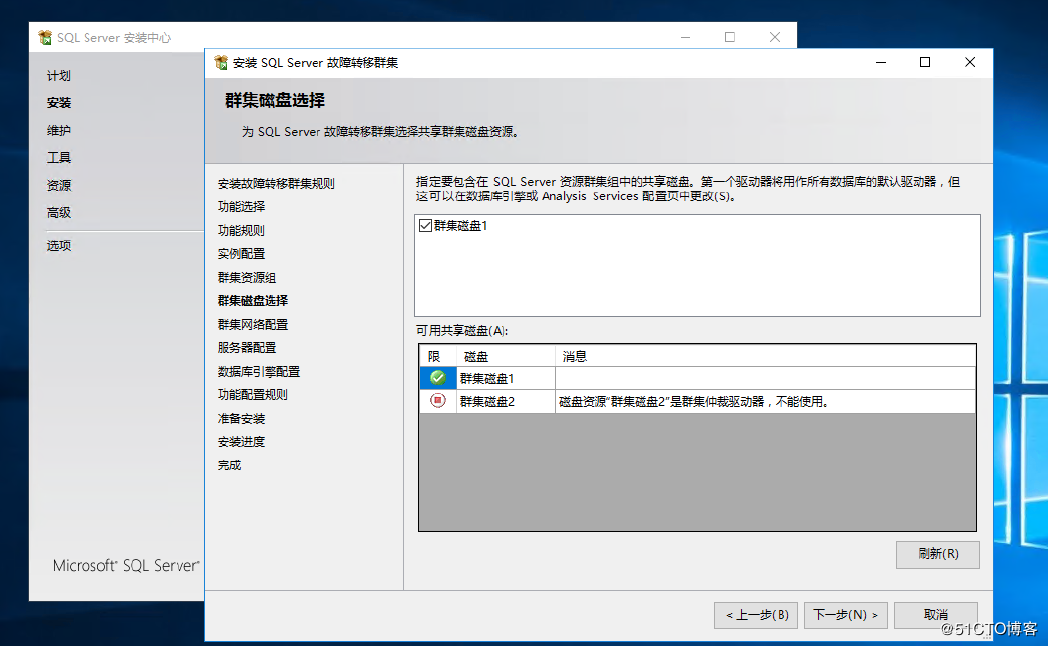Toggle selection of shared disk 群集磁盘1
The width and height of the screenshot is (1048, 646).
[x=425, y=226]
